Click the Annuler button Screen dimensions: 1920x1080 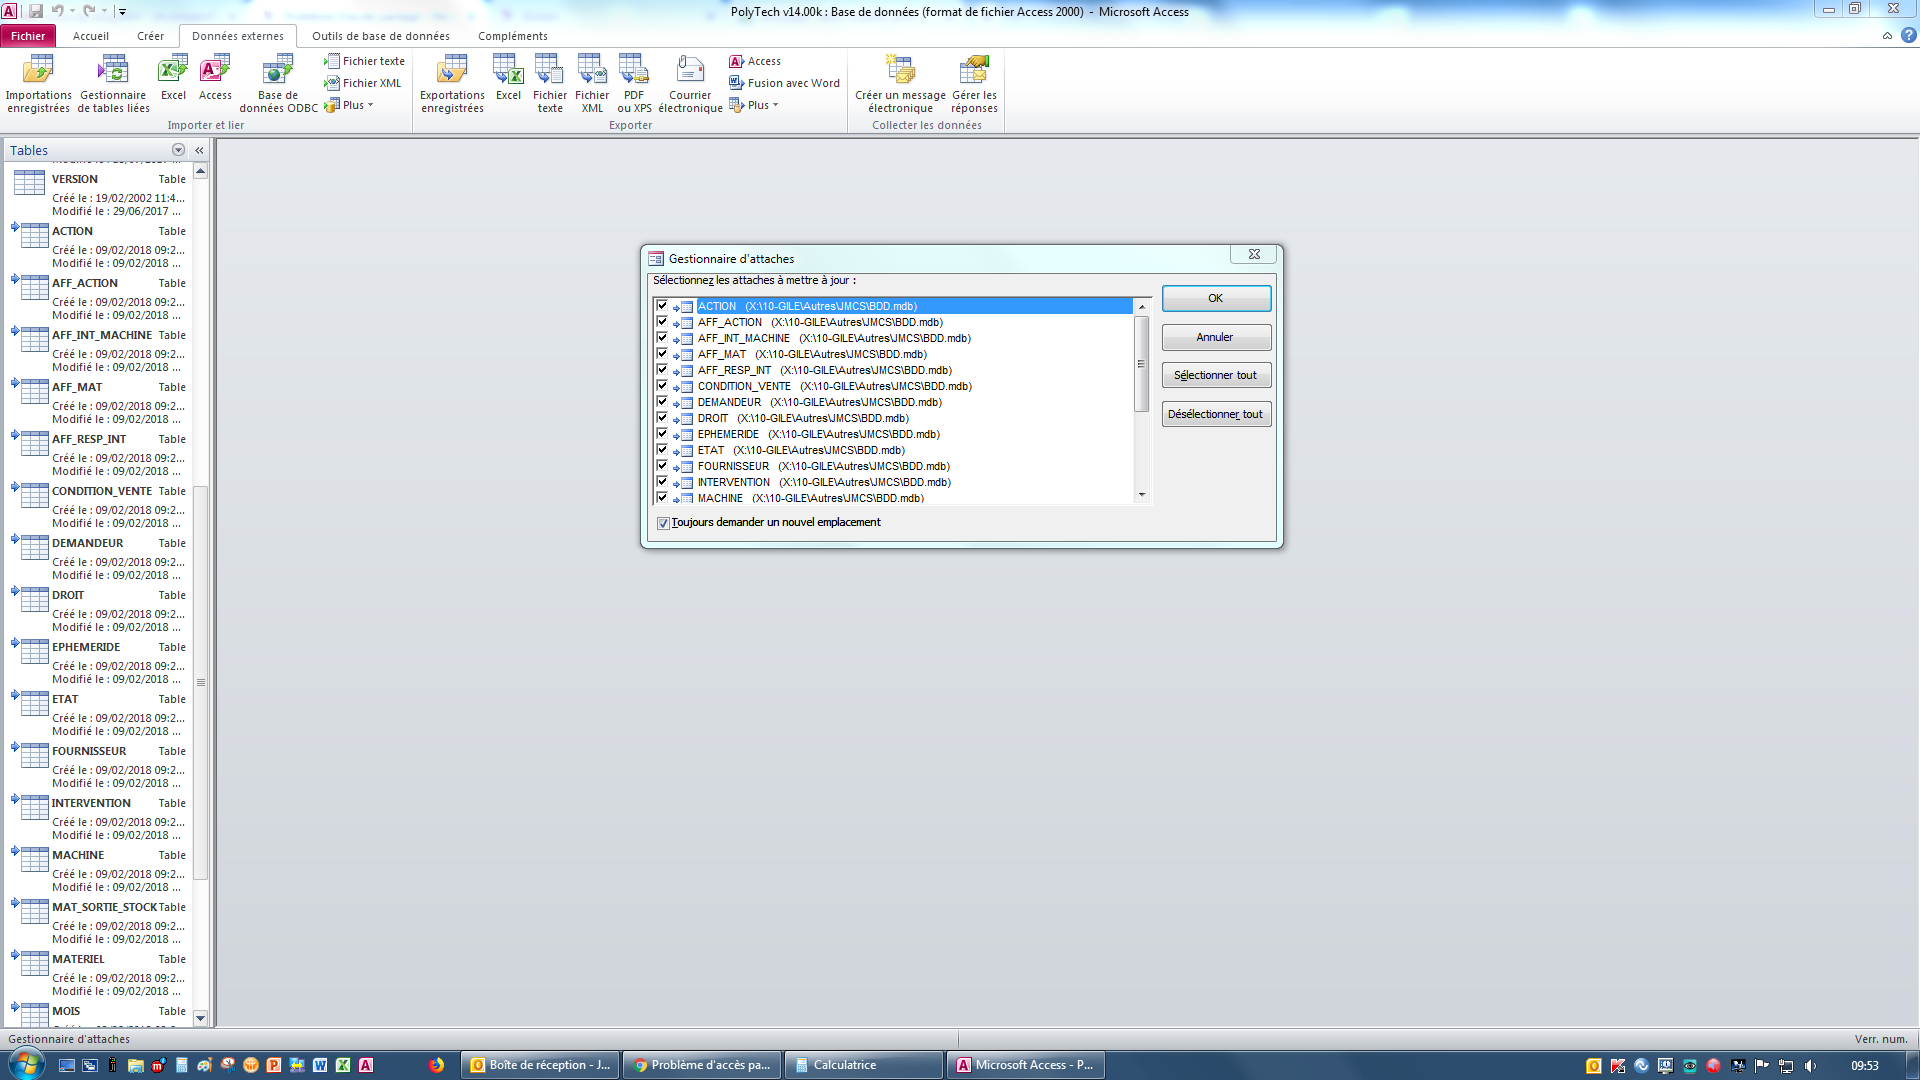[1215, 336]
